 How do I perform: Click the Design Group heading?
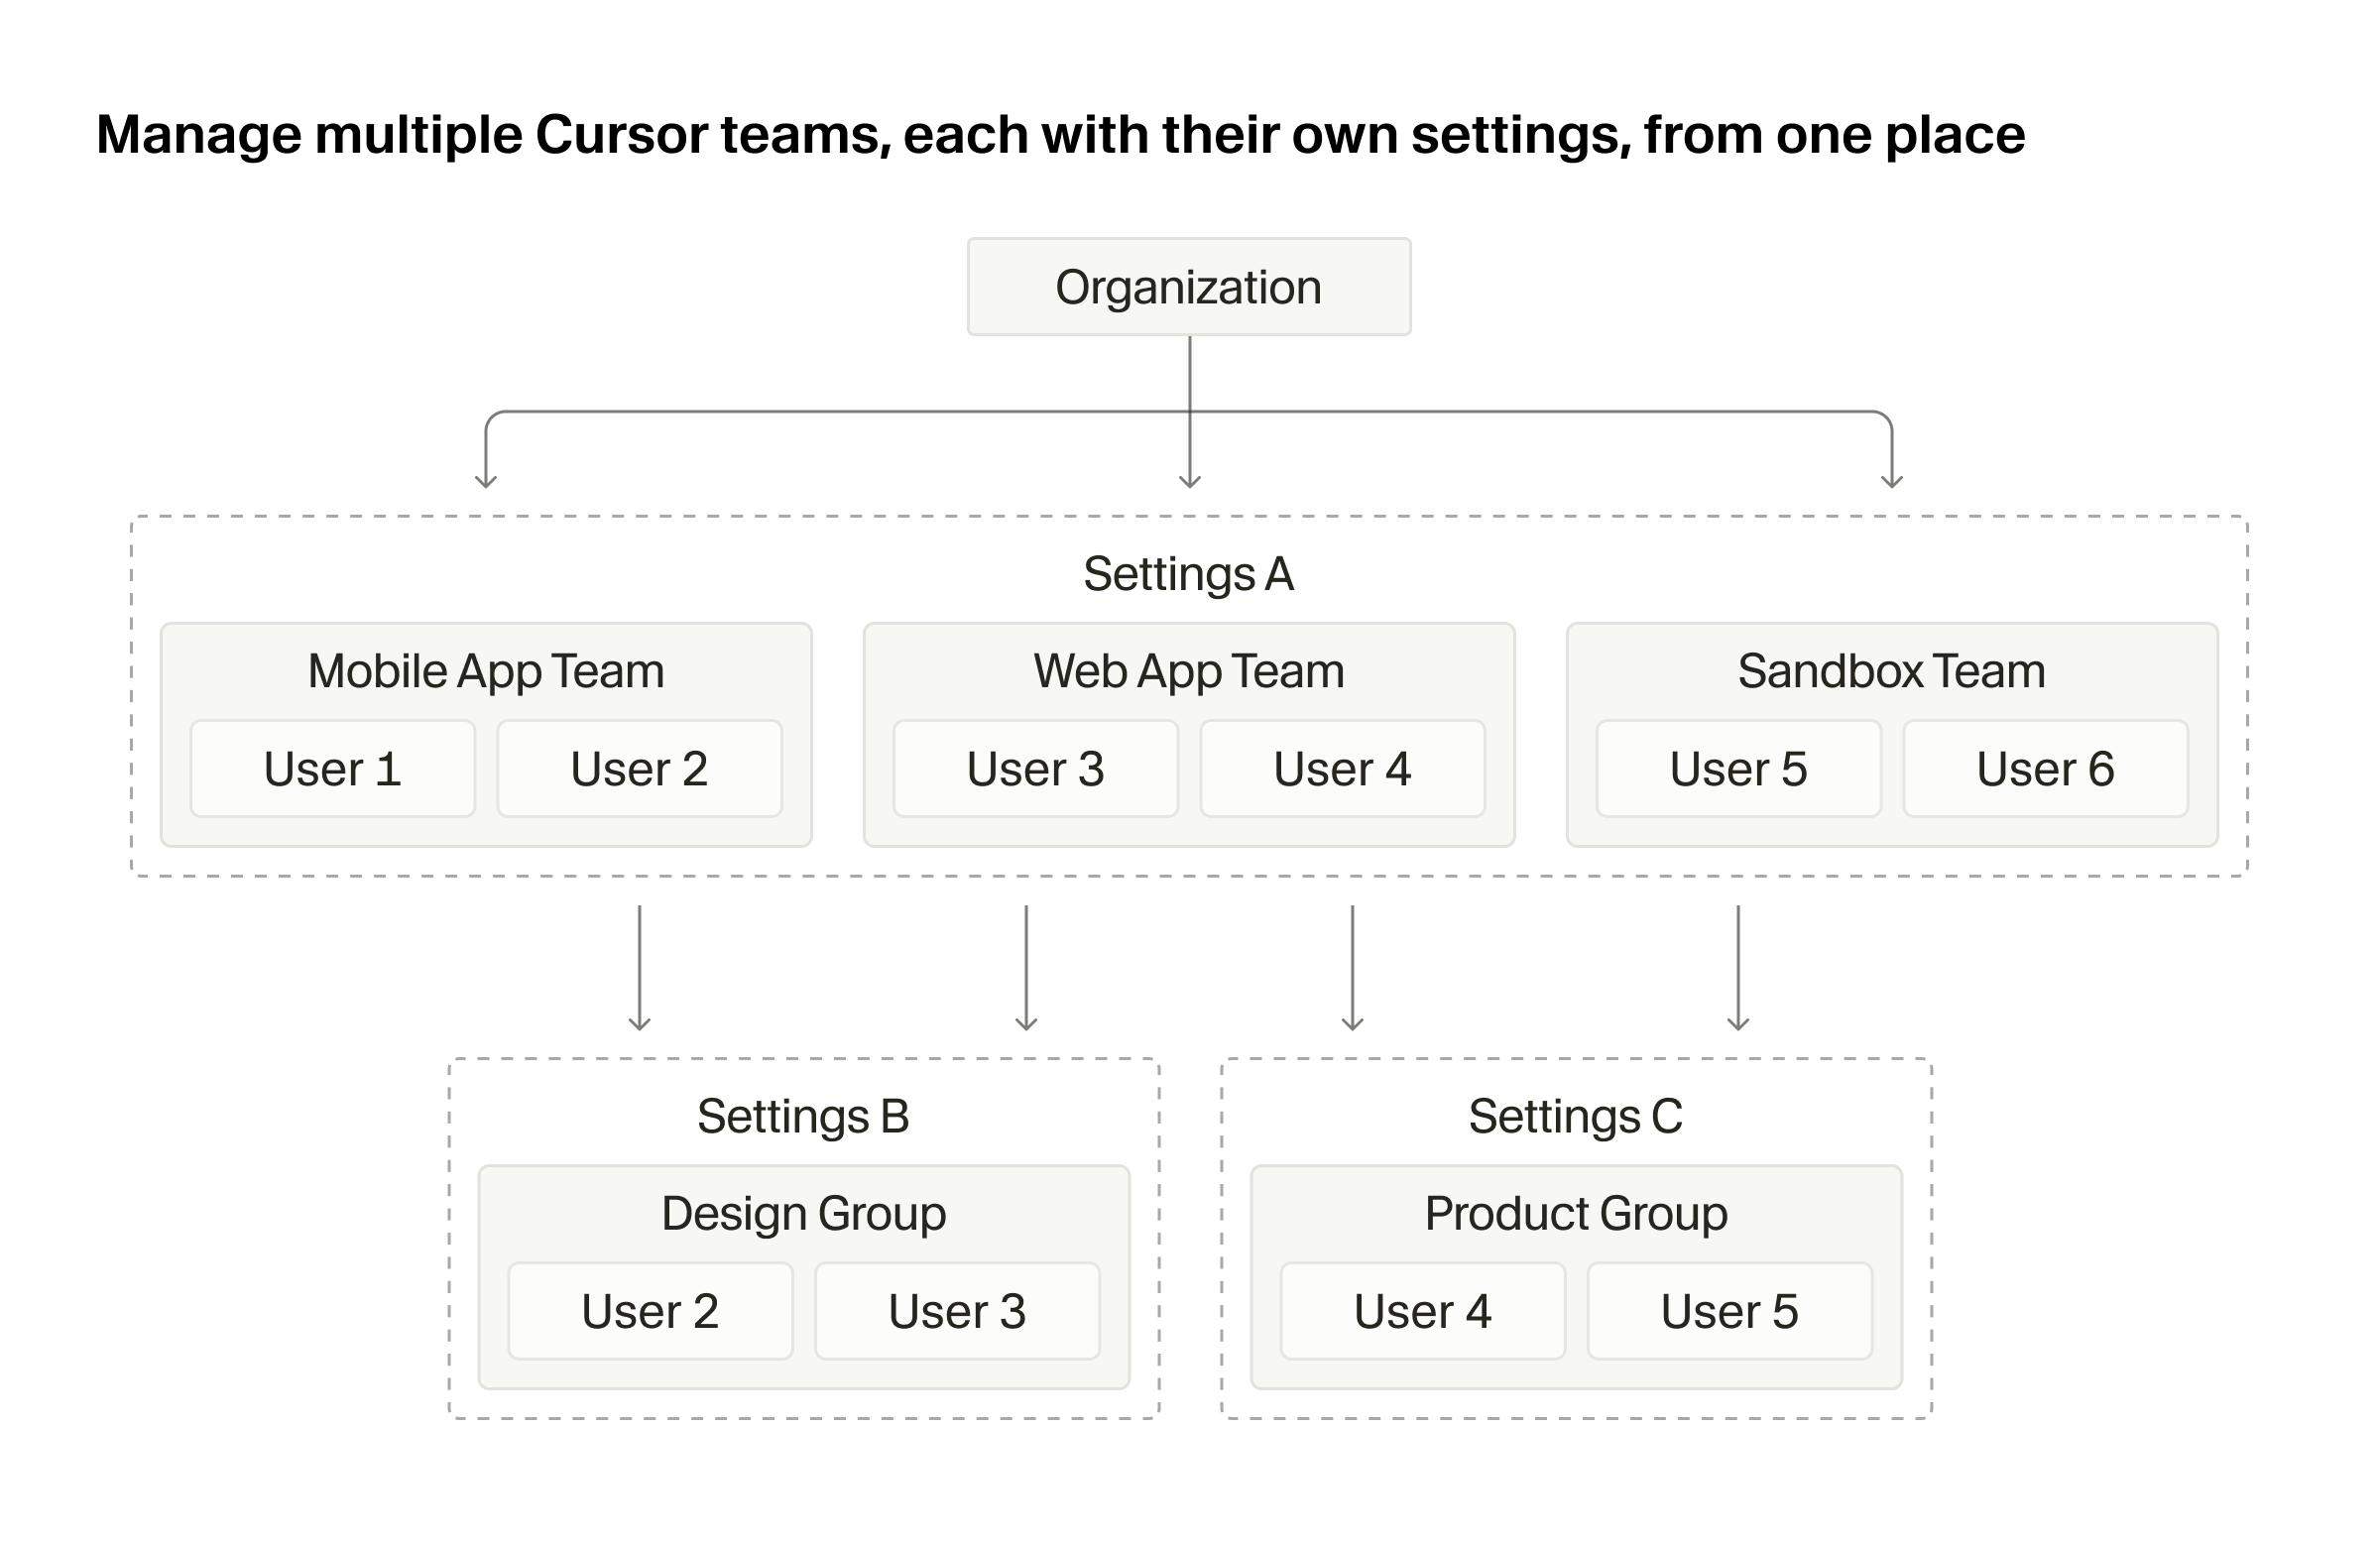pos(804,1214)
